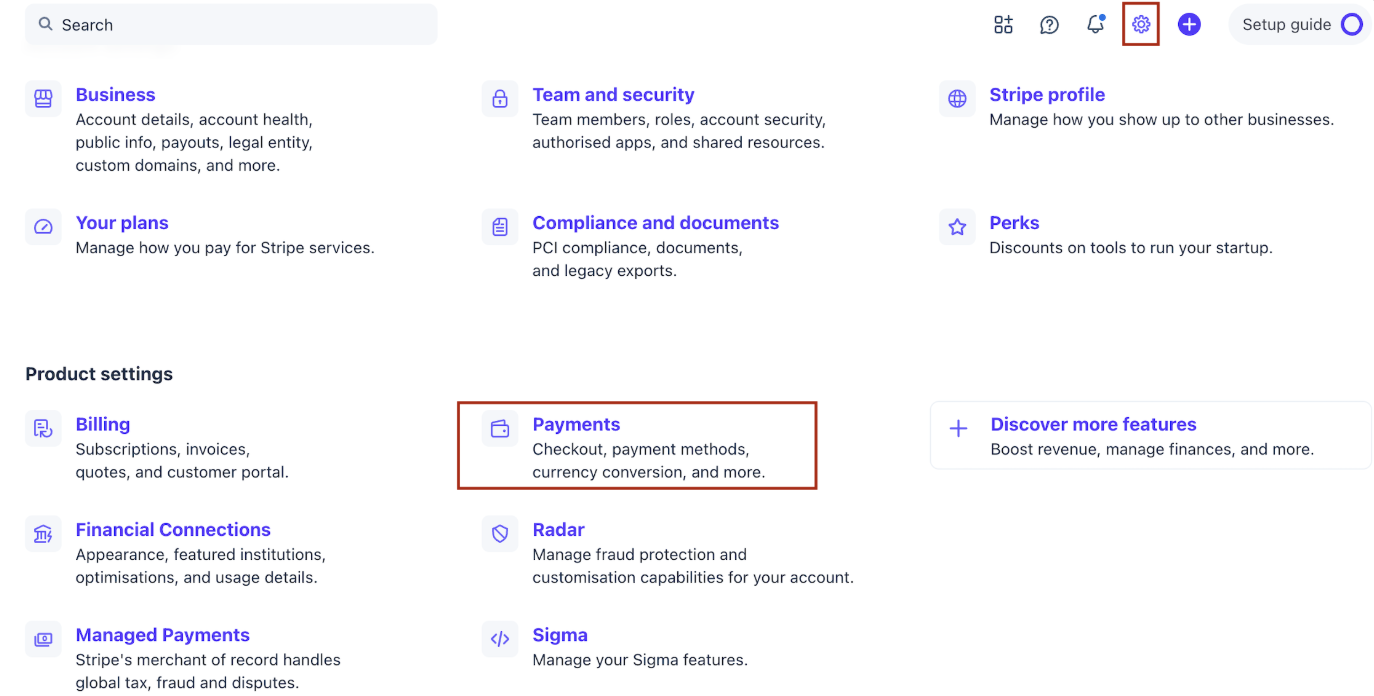Click the Discover more features card
Image resolution: width=1374 pixels, height=696 pixels.
point(1150,435)
